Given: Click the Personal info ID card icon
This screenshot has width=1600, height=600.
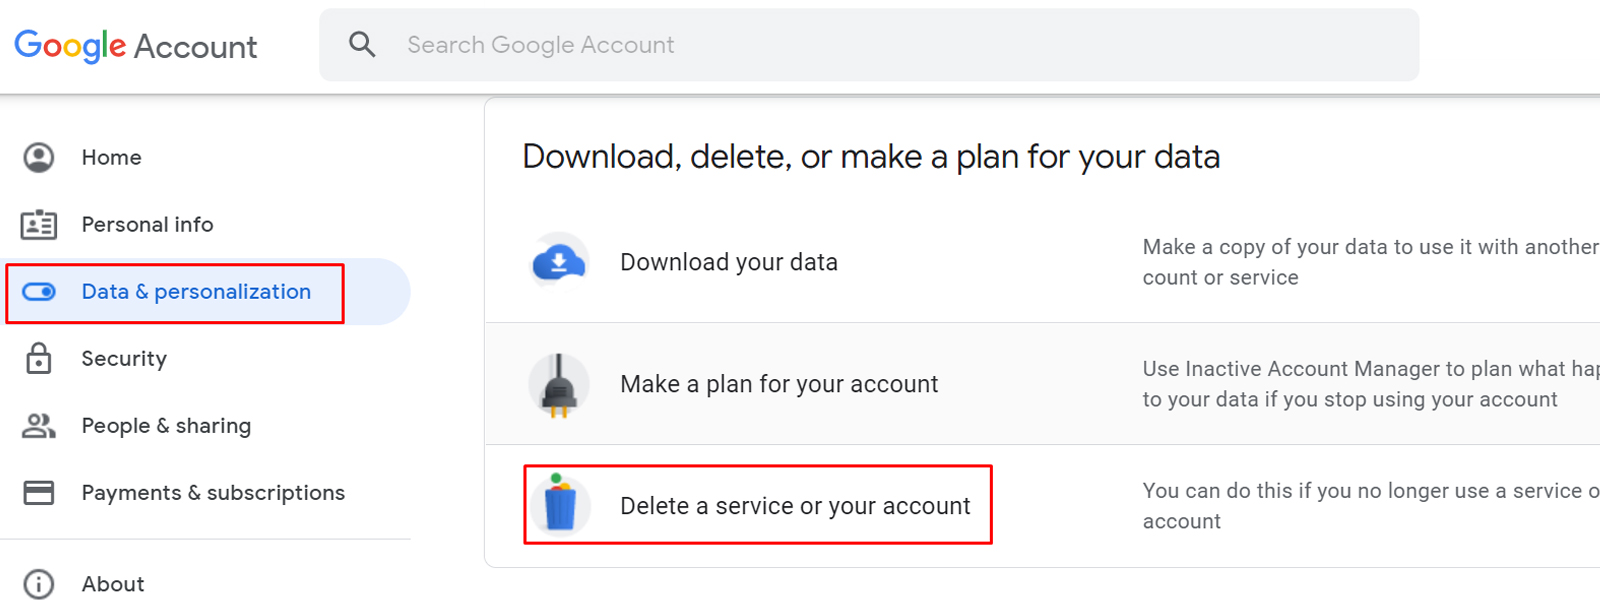Looking at the screenshot, I should (x=39, y=224).
